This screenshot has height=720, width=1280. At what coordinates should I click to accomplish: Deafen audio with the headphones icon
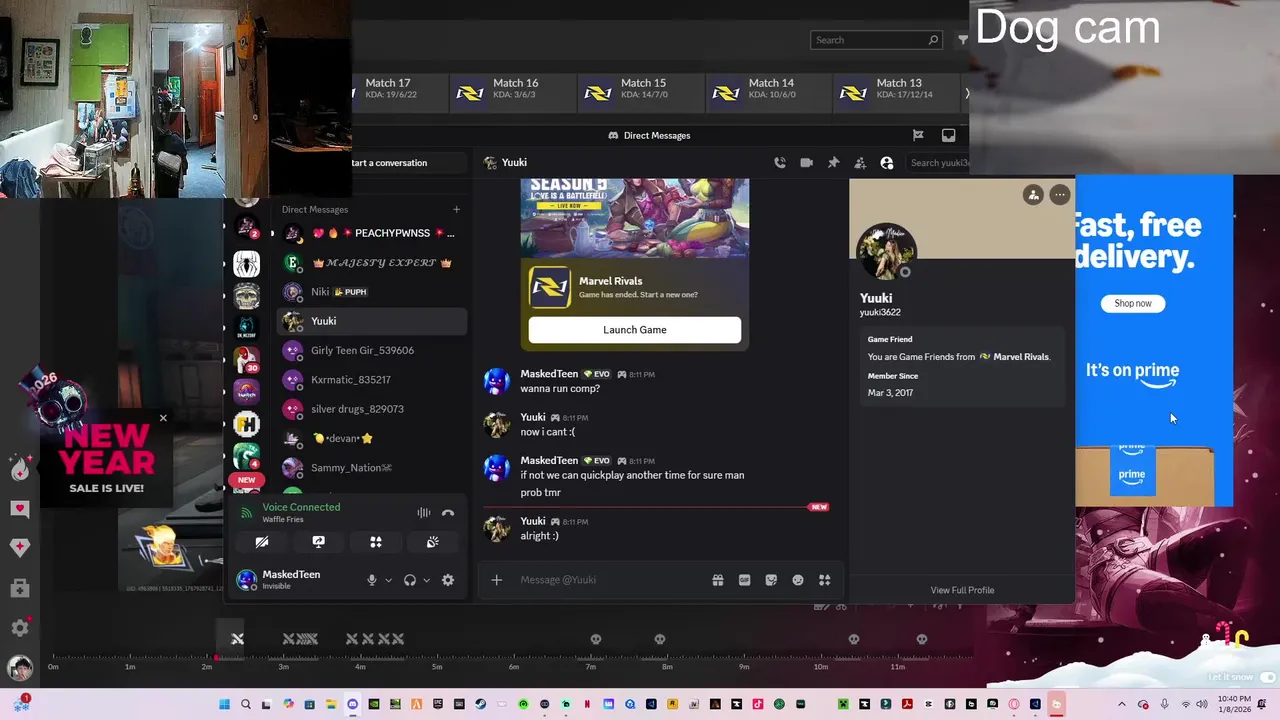click(x=409, y=580)
